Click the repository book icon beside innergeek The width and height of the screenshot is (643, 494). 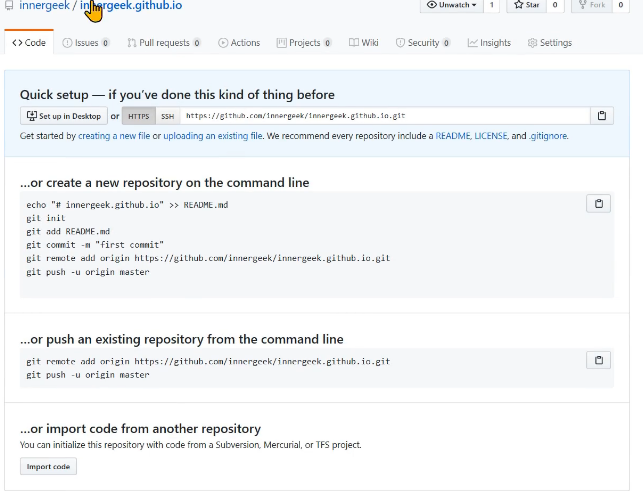9,6
